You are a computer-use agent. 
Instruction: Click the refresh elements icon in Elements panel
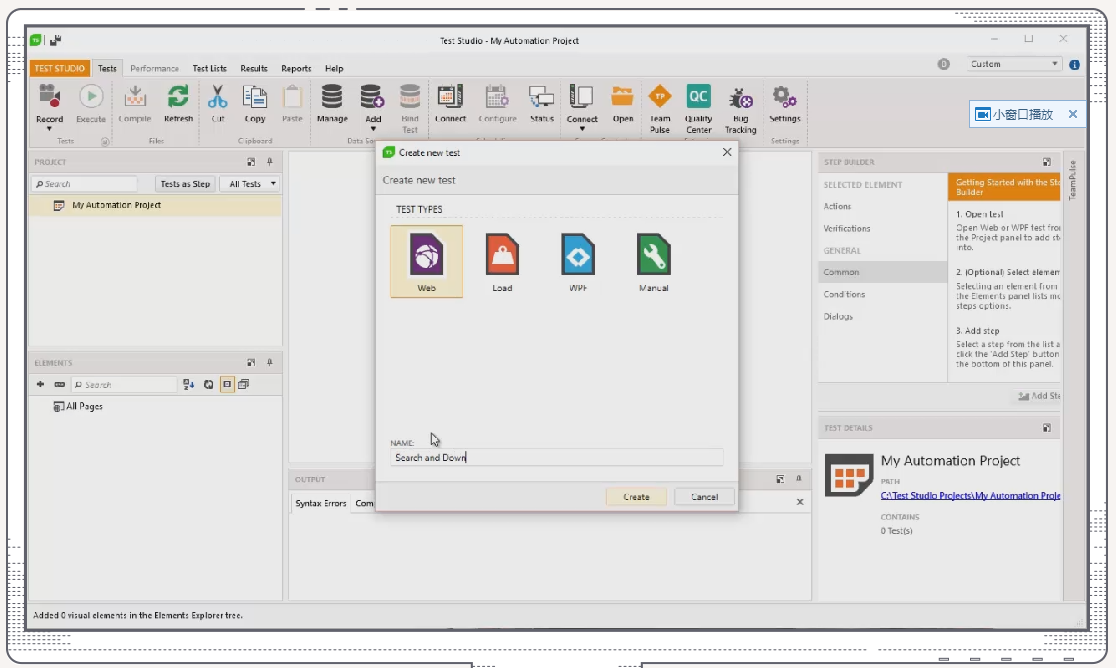209,384
